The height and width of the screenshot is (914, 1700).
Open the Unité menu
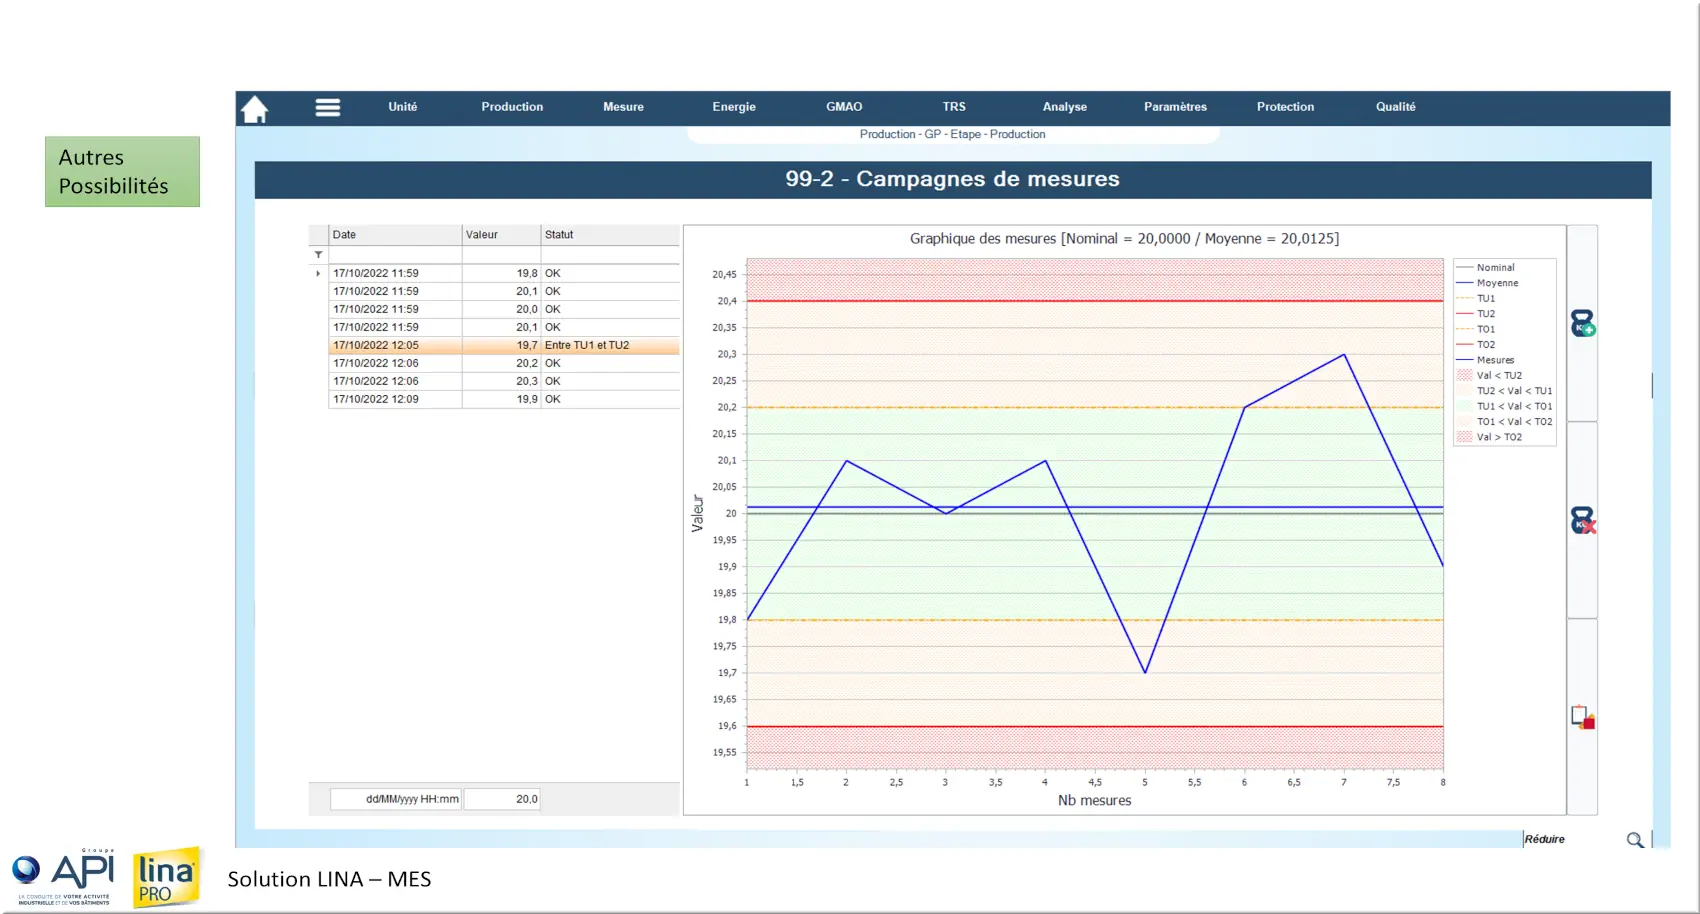pyautogui.click(x=403, y=107)
